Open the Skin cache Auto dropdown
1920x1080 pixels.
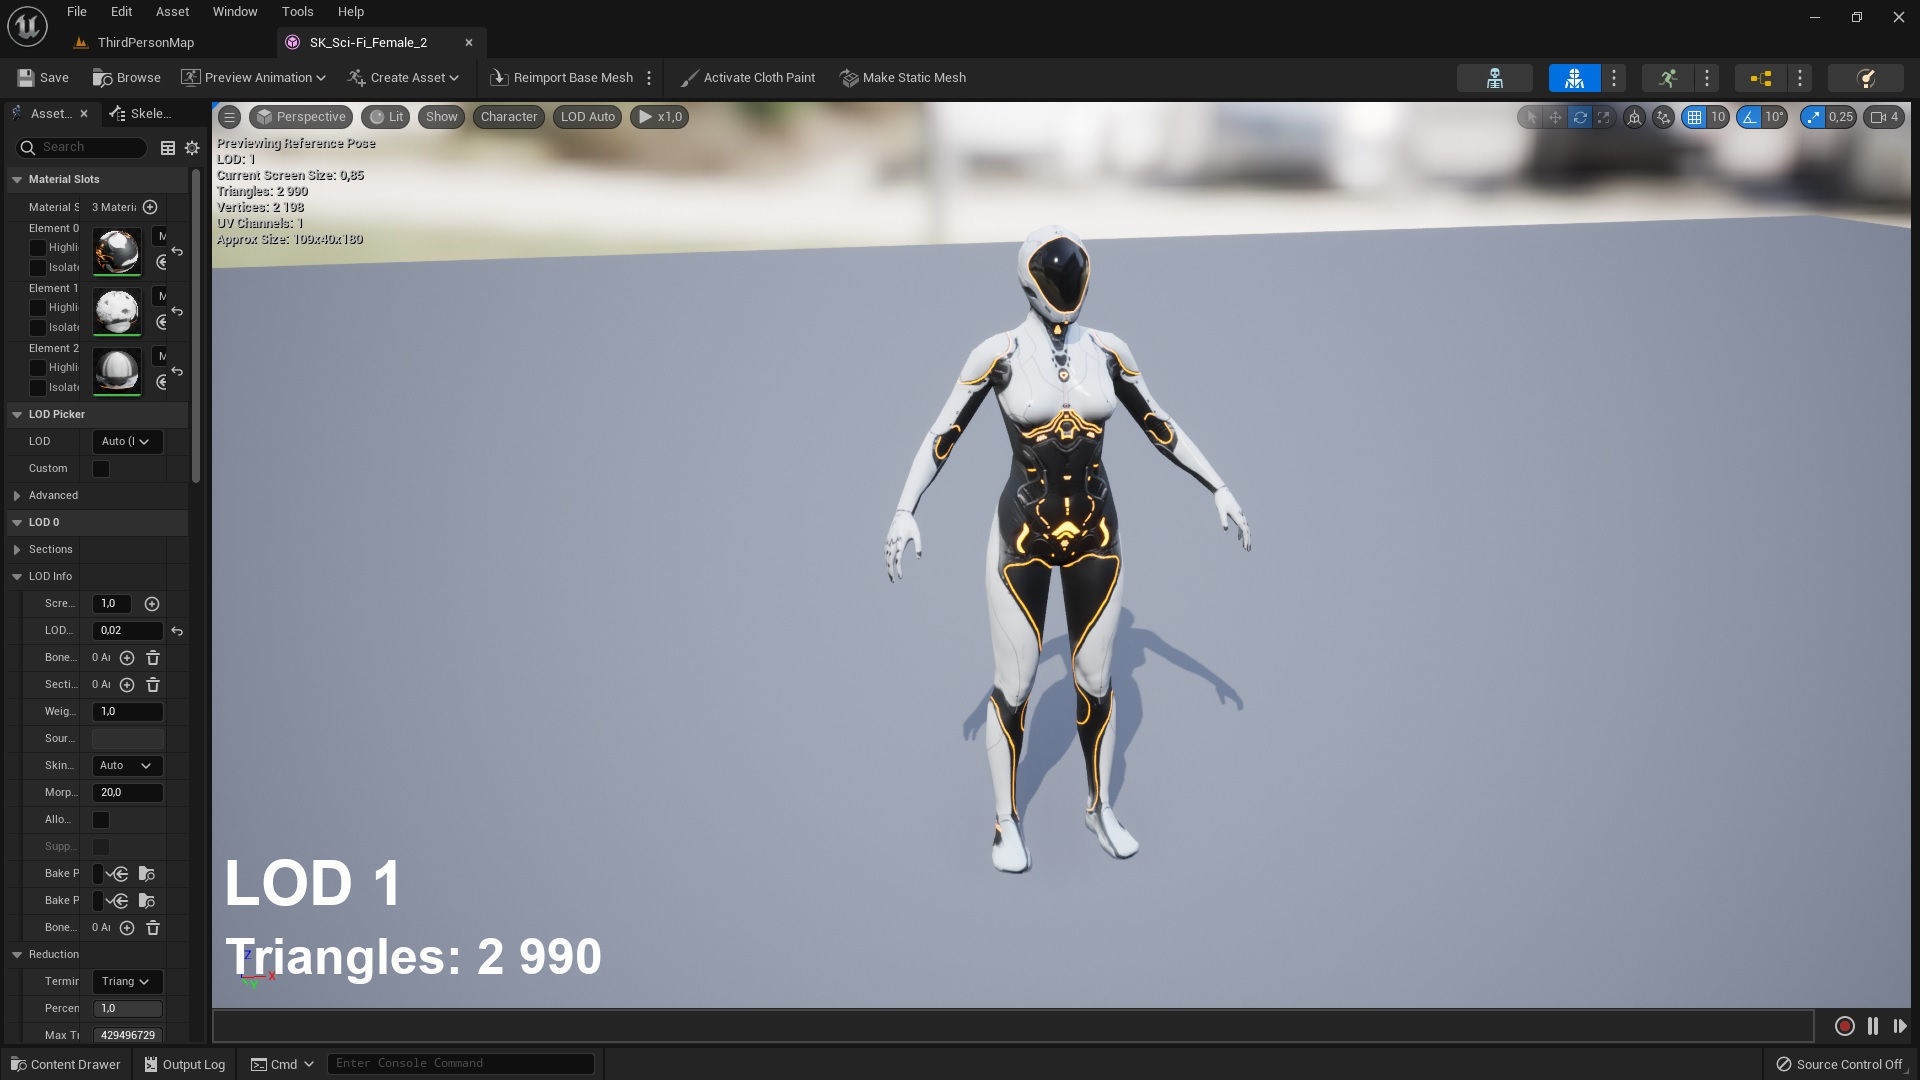pos(127,766)
